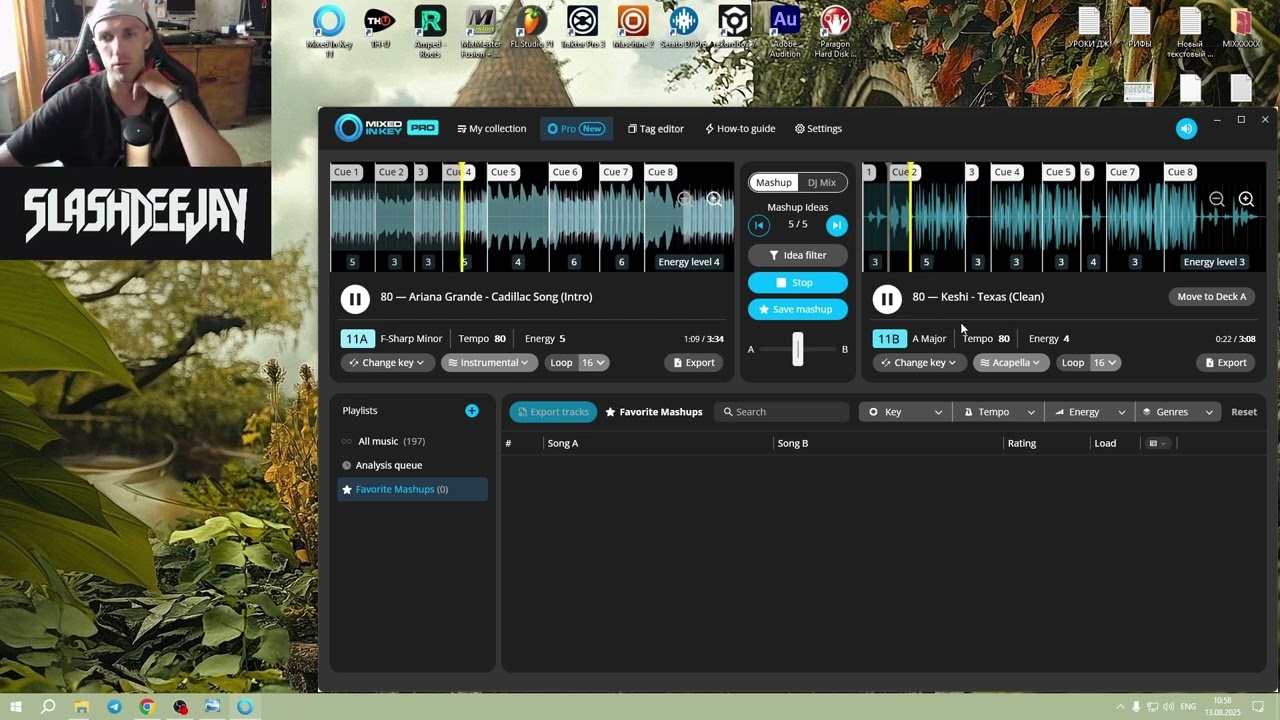1280x720 pixels.
Task: Open Traktor Pro 3 desktop shortcut
Action: (x=582, y=28)
